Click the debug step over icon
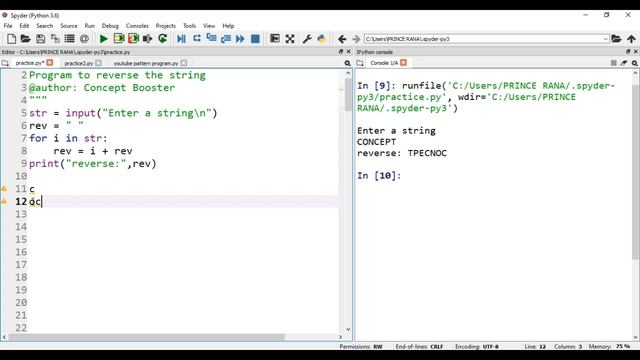 point(197,38)
